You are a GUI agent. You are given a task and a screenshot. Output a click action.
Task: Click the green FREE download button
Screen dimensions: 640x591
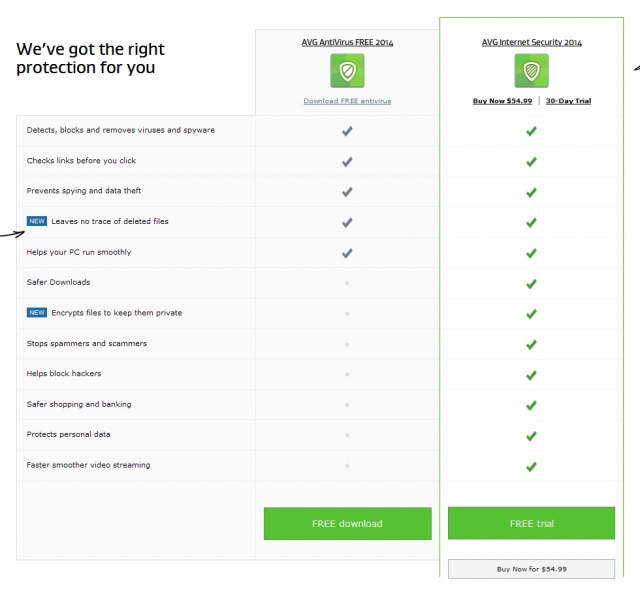pyautogui.click(x=348, y=524)
